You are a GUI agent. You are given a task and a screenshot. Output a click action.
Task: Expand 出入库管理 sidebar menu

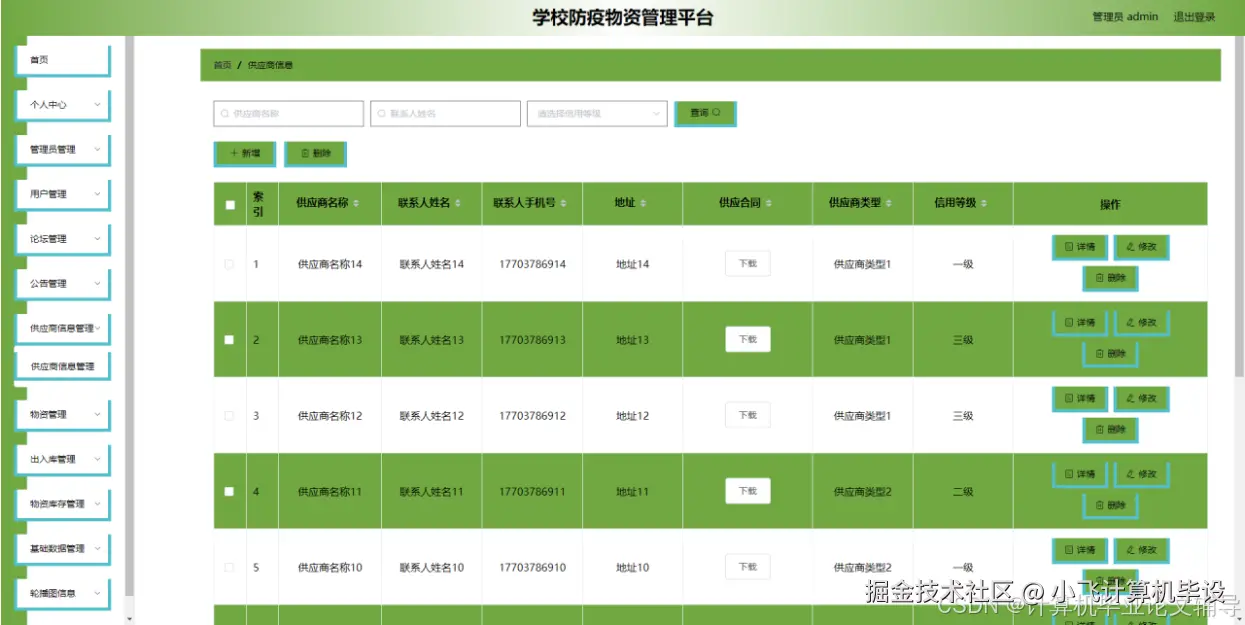pos(62,459)
